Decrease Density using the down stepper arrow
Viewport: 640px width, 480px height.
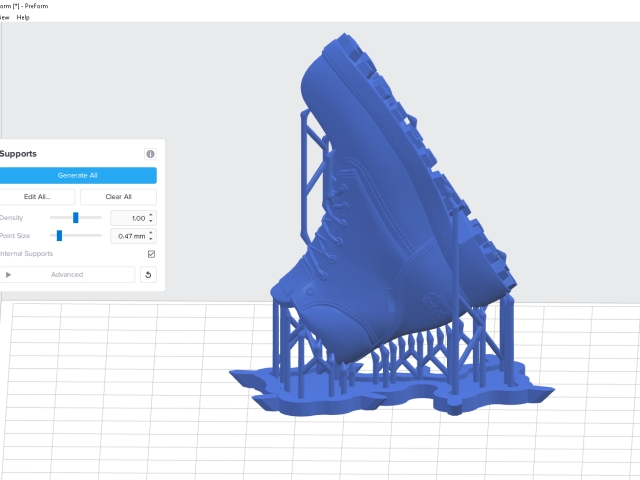click(x=151, y=221)
